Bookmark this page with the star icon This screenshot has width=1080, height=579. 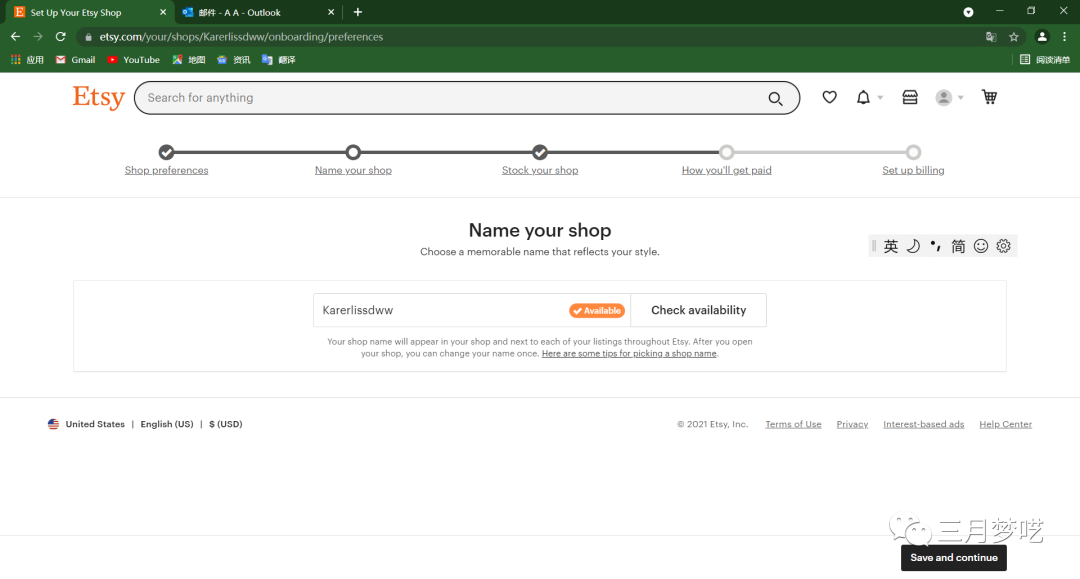1014,37
